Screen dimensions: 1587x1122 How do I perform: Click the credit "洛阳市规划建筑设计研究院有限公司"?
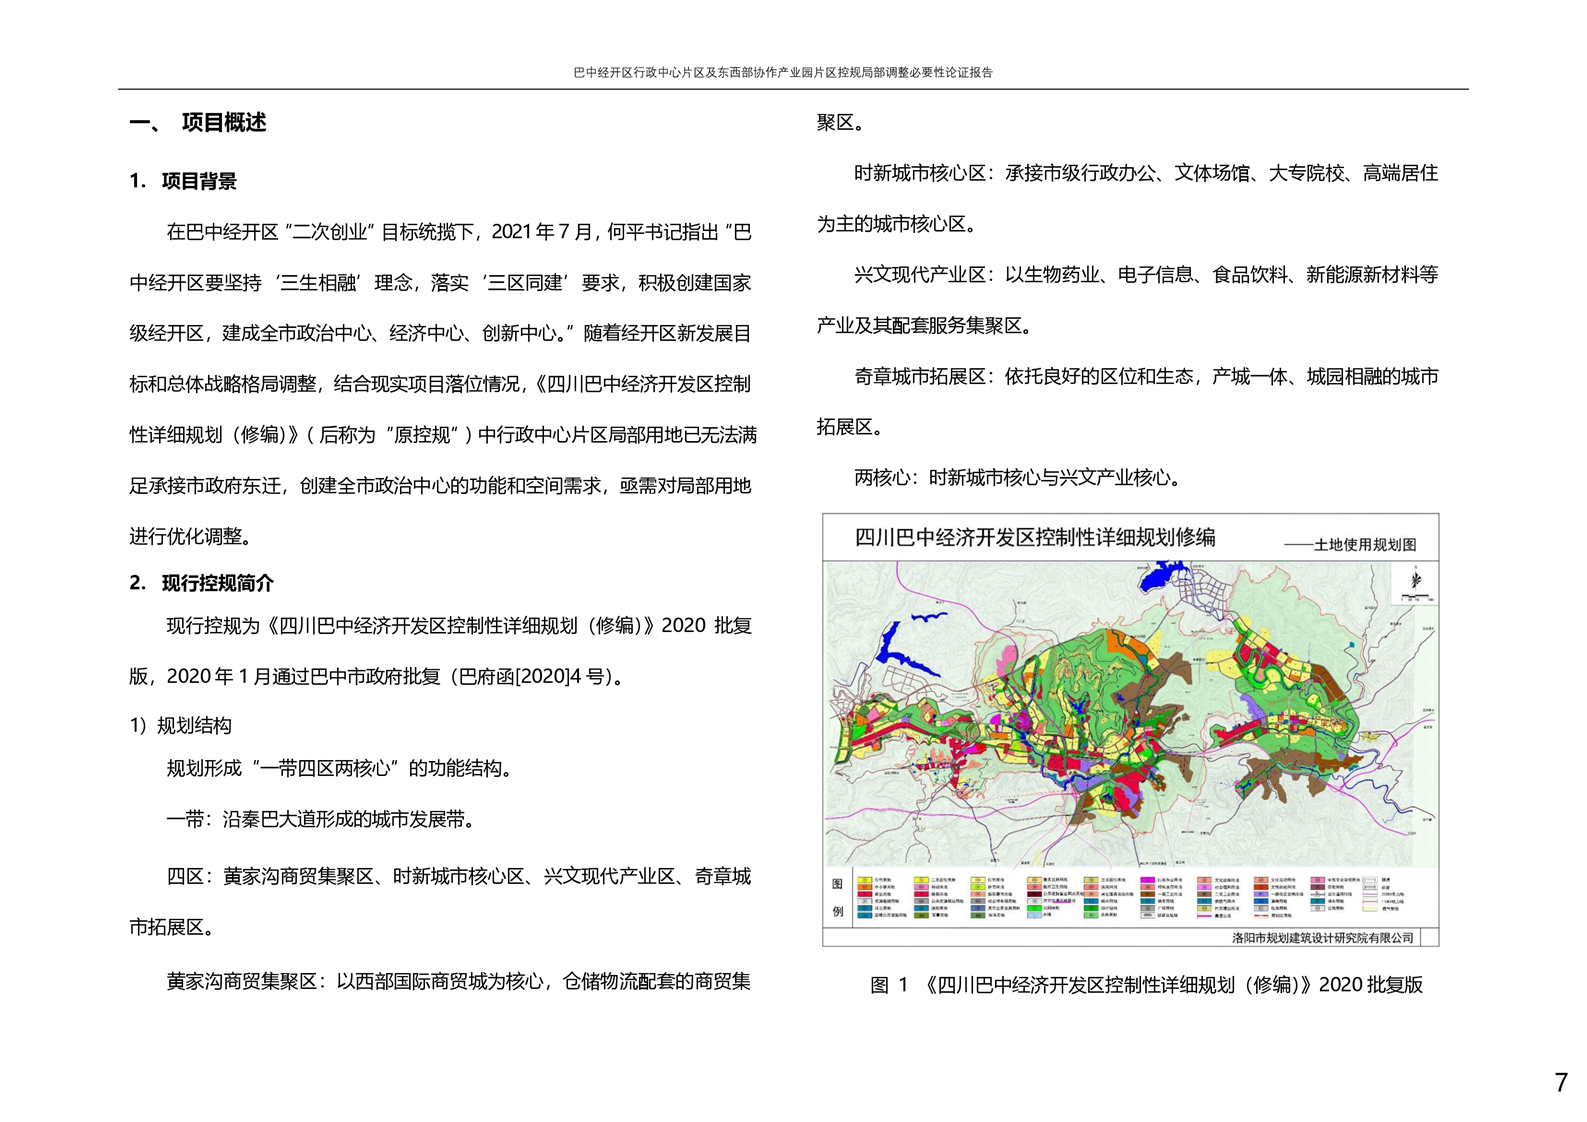click(1323, 938)
